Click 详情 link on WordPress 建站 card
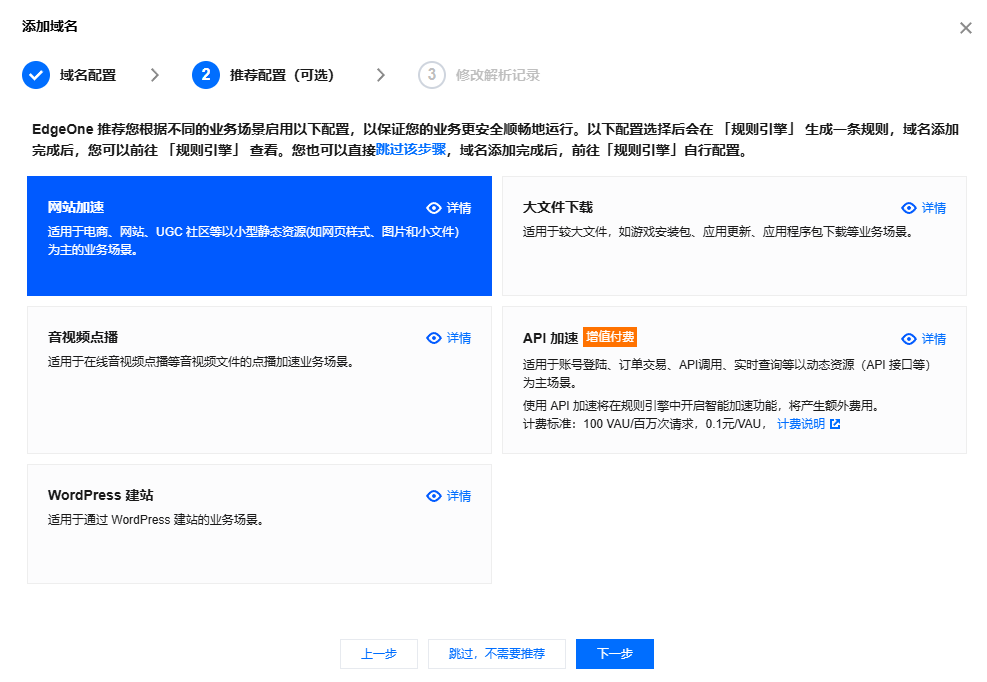 [459, 496]
